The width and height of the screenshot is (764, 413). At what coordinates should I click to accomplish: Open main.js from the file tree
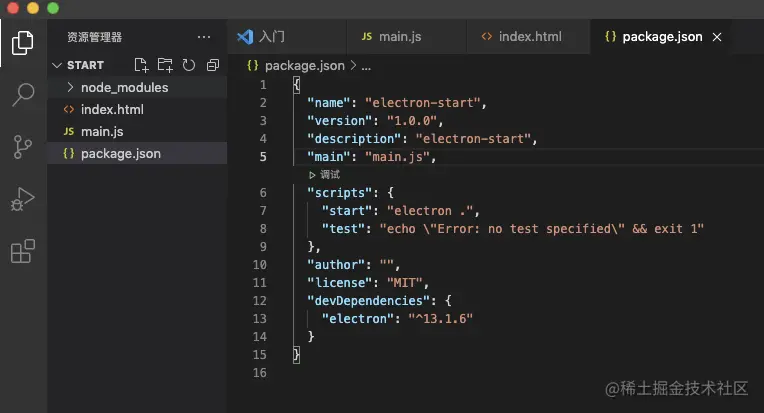(137, 131)
